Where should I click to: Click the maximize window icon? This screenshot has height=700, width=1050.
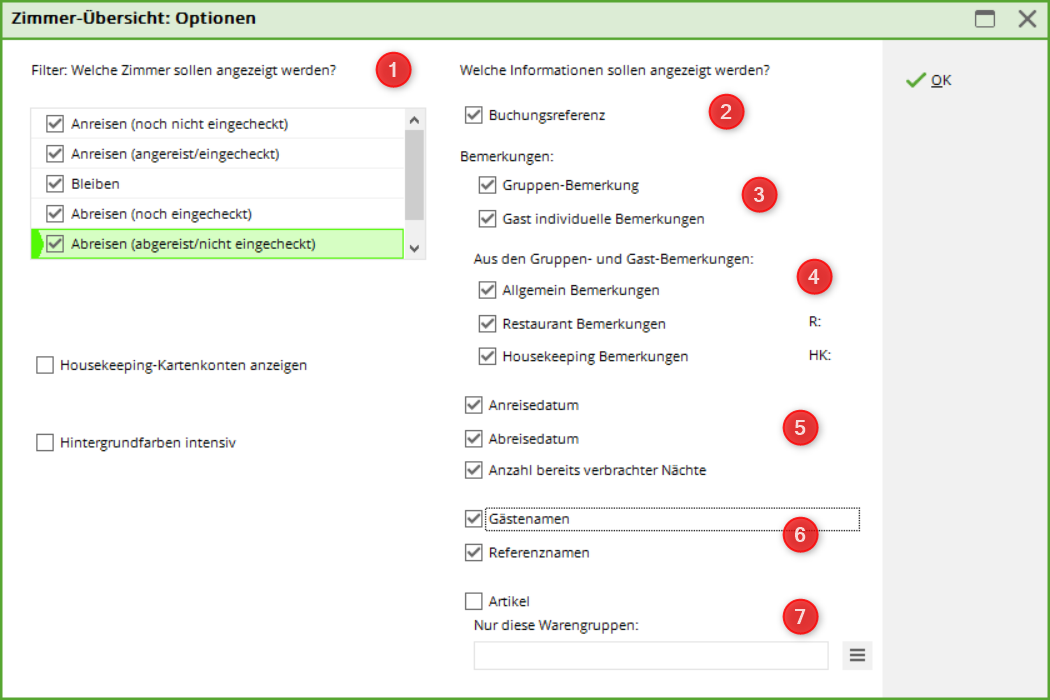(x=986, y=18)
